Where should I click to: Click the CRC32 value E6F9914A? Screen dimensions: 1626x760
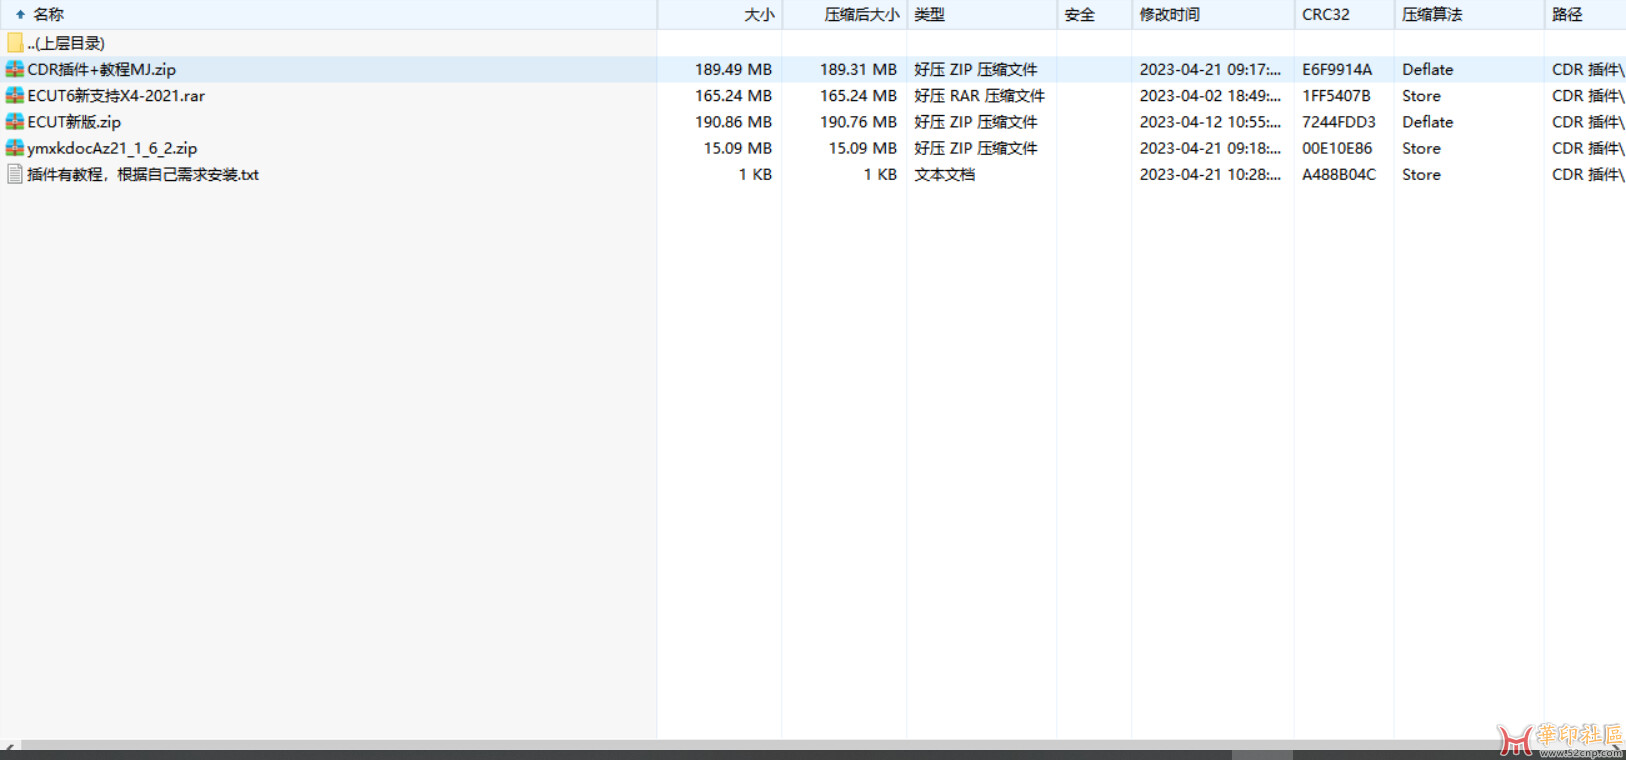1337,69
